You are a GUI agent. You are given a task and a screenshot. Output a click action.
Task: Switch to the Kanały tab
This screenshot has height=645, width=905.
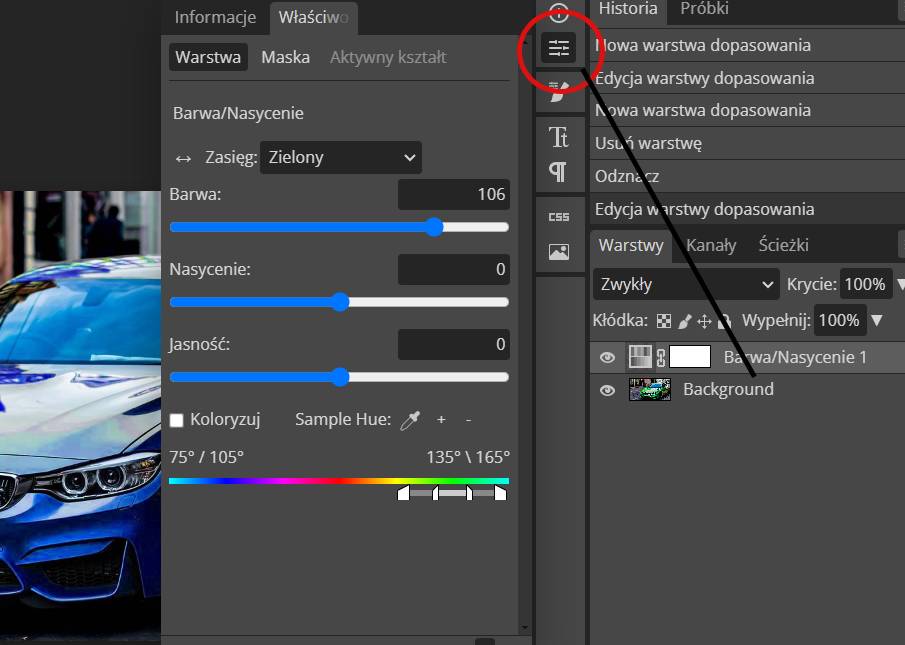tap(711, 245)
